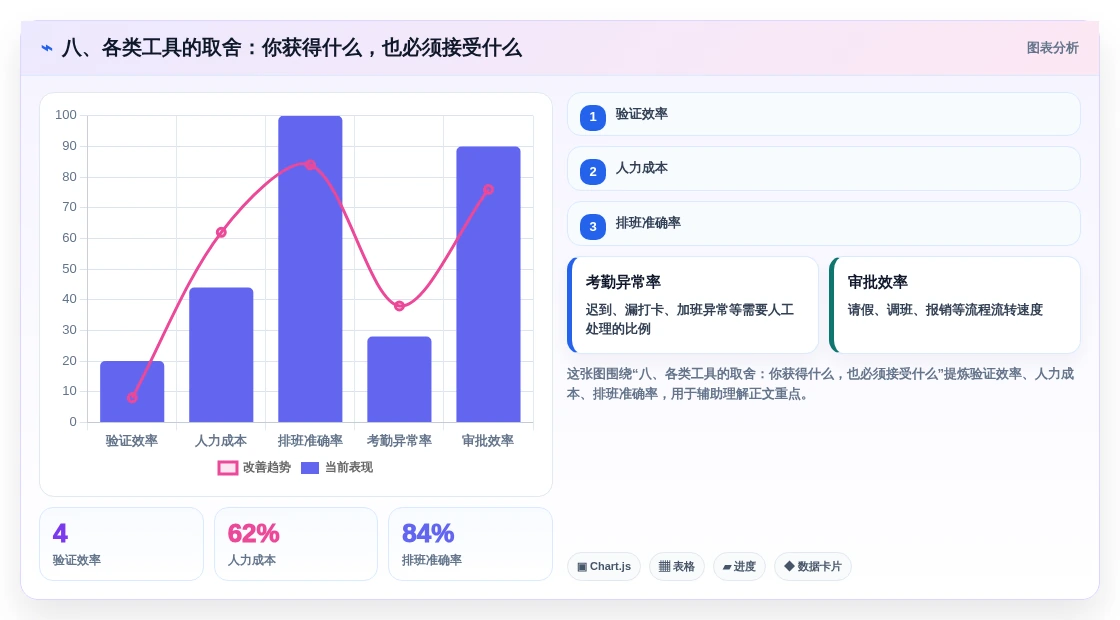This screenshot has width=1120, height=620.
Task: Click the number 3 badge for 排班准确率
Action: 593,226
